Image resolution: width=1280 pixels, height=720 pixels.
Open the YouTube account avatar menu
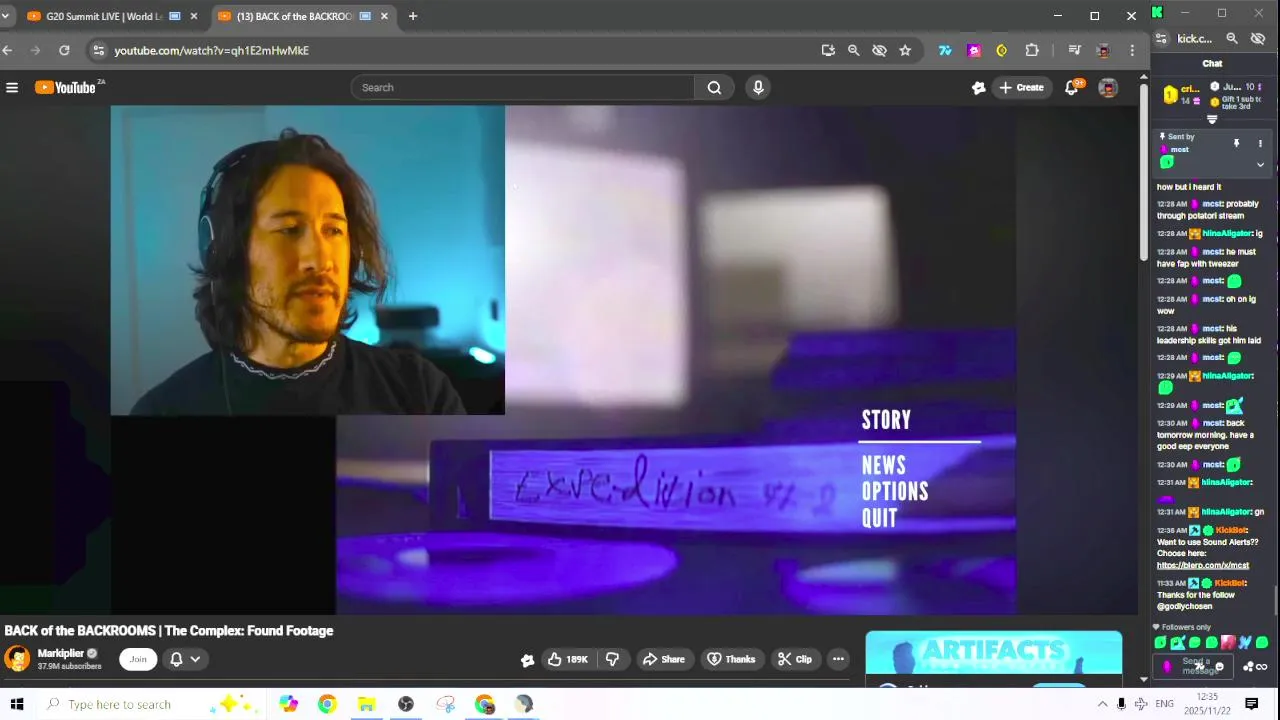pos(1107,88)
